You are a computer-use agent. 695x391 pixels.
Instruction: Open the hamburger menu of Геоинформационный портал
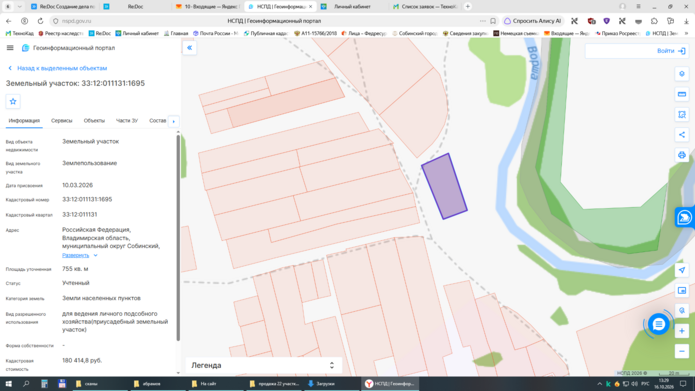10,48
